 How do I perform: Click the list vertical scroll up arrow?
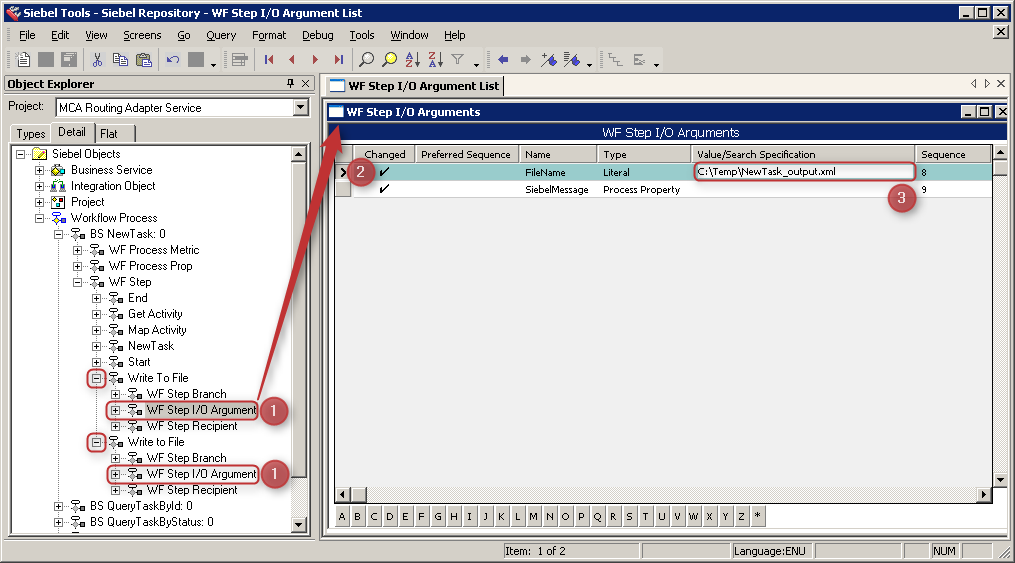[1000, 153]
